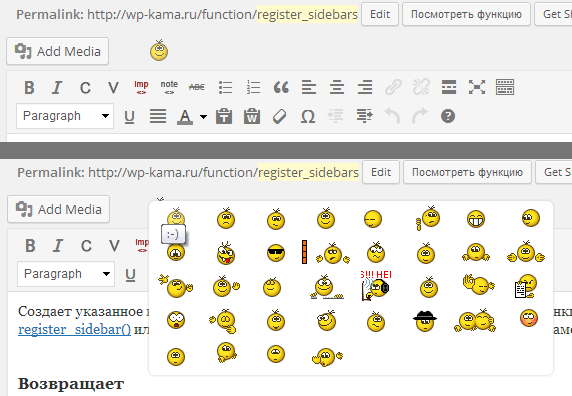Open the Paragraph format dropdown in upper editor
Screen dimensions: 572x396
pos(65,116)
